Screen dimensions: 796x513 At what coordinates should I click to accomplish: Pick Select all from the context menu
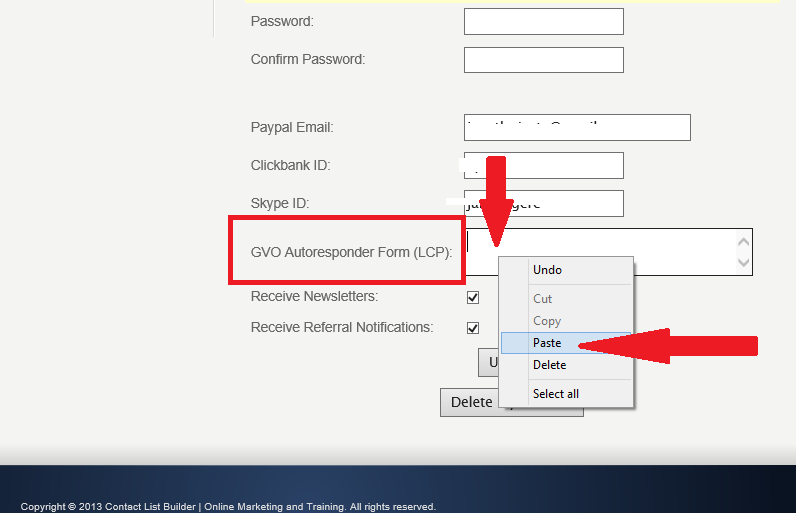point(556,394)
